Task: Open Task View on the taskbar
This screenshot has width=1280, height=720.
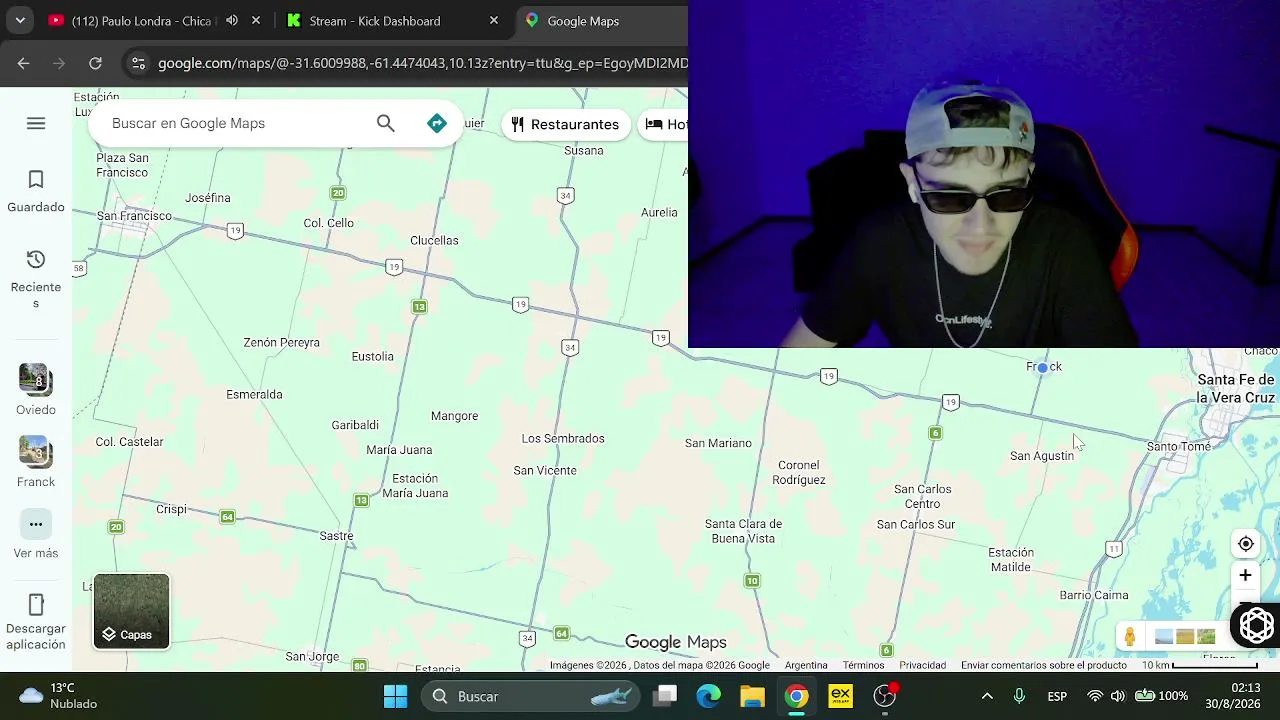Action: click(666, 696)
